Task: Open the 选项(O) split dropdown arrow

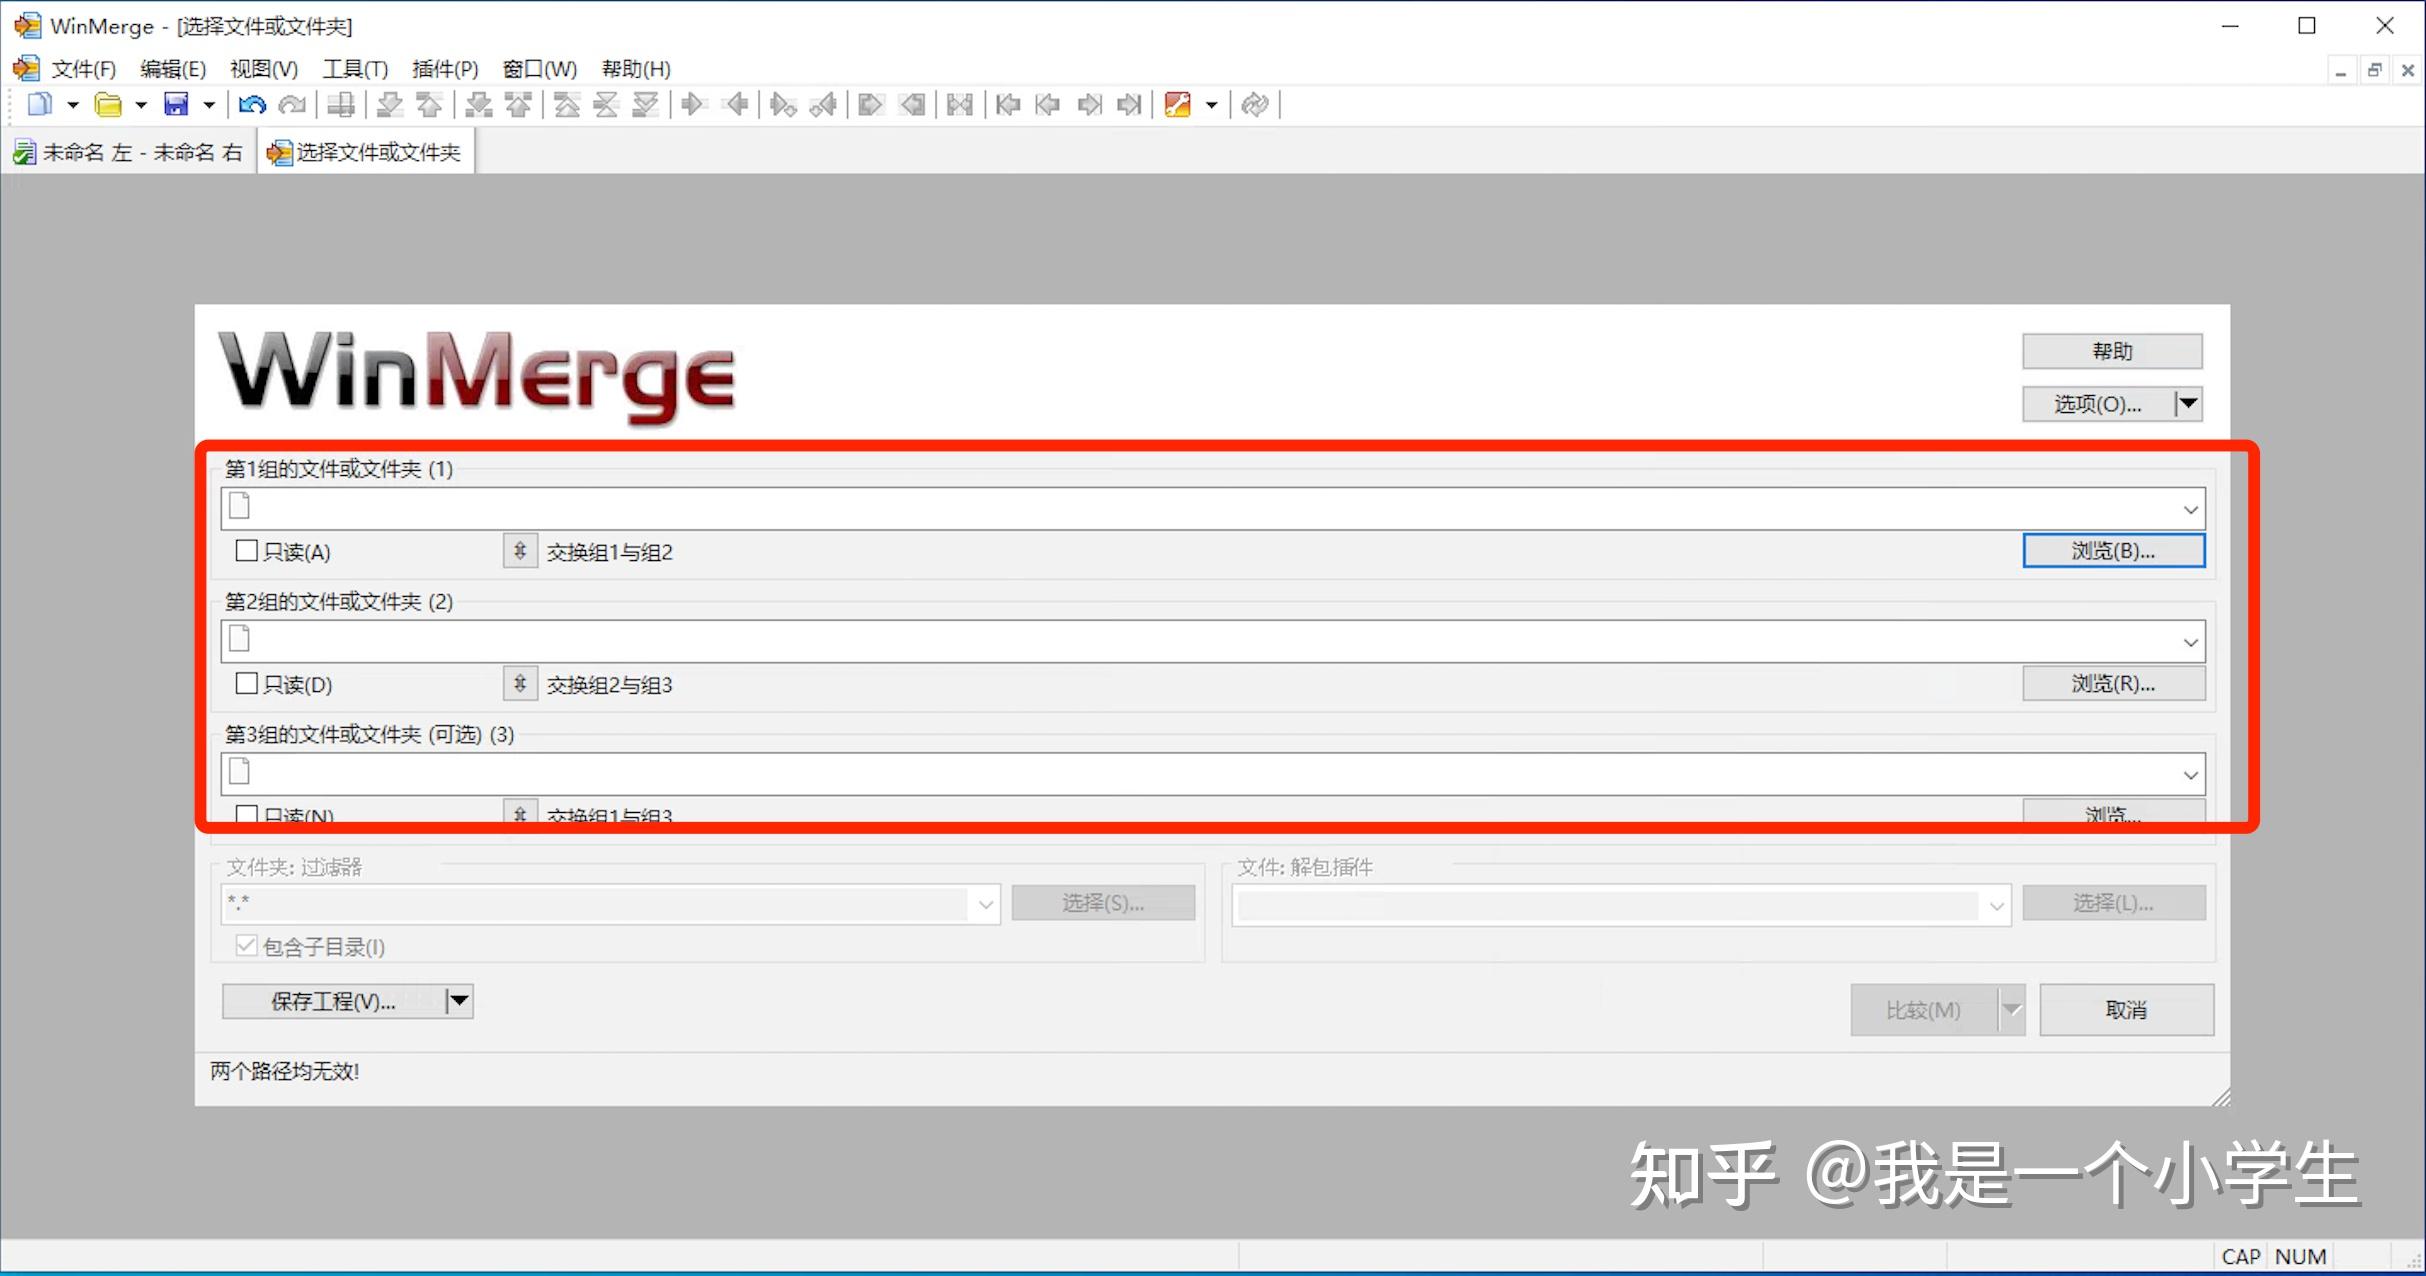Action: point(2189,404)
